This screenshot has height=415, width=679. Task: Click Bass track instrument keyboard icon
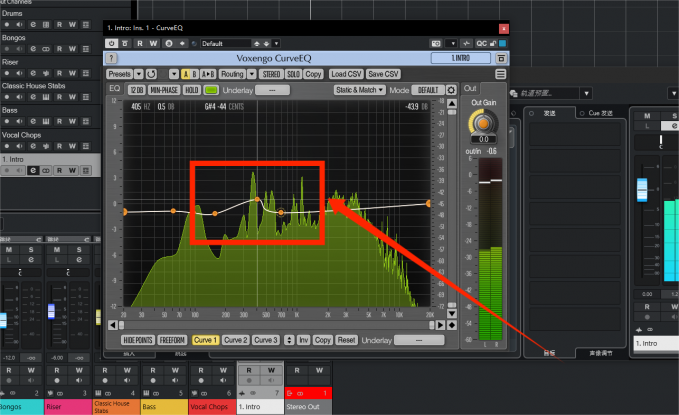45,121
